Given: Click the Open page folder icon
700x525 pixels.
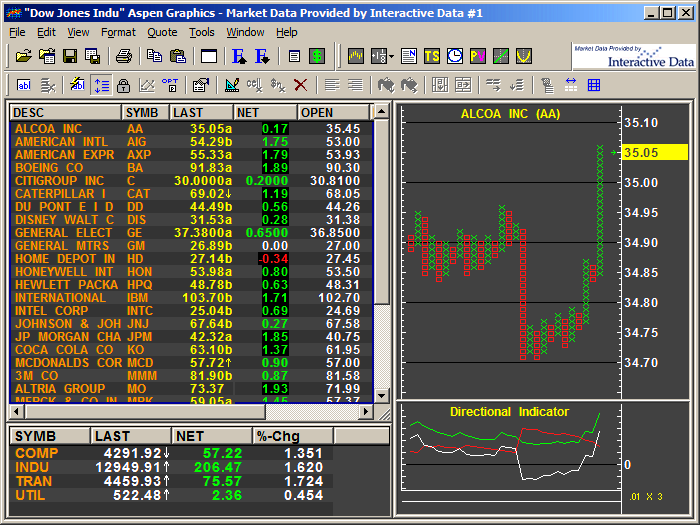Looking at the screenshot, I should (x=47, y=56).
